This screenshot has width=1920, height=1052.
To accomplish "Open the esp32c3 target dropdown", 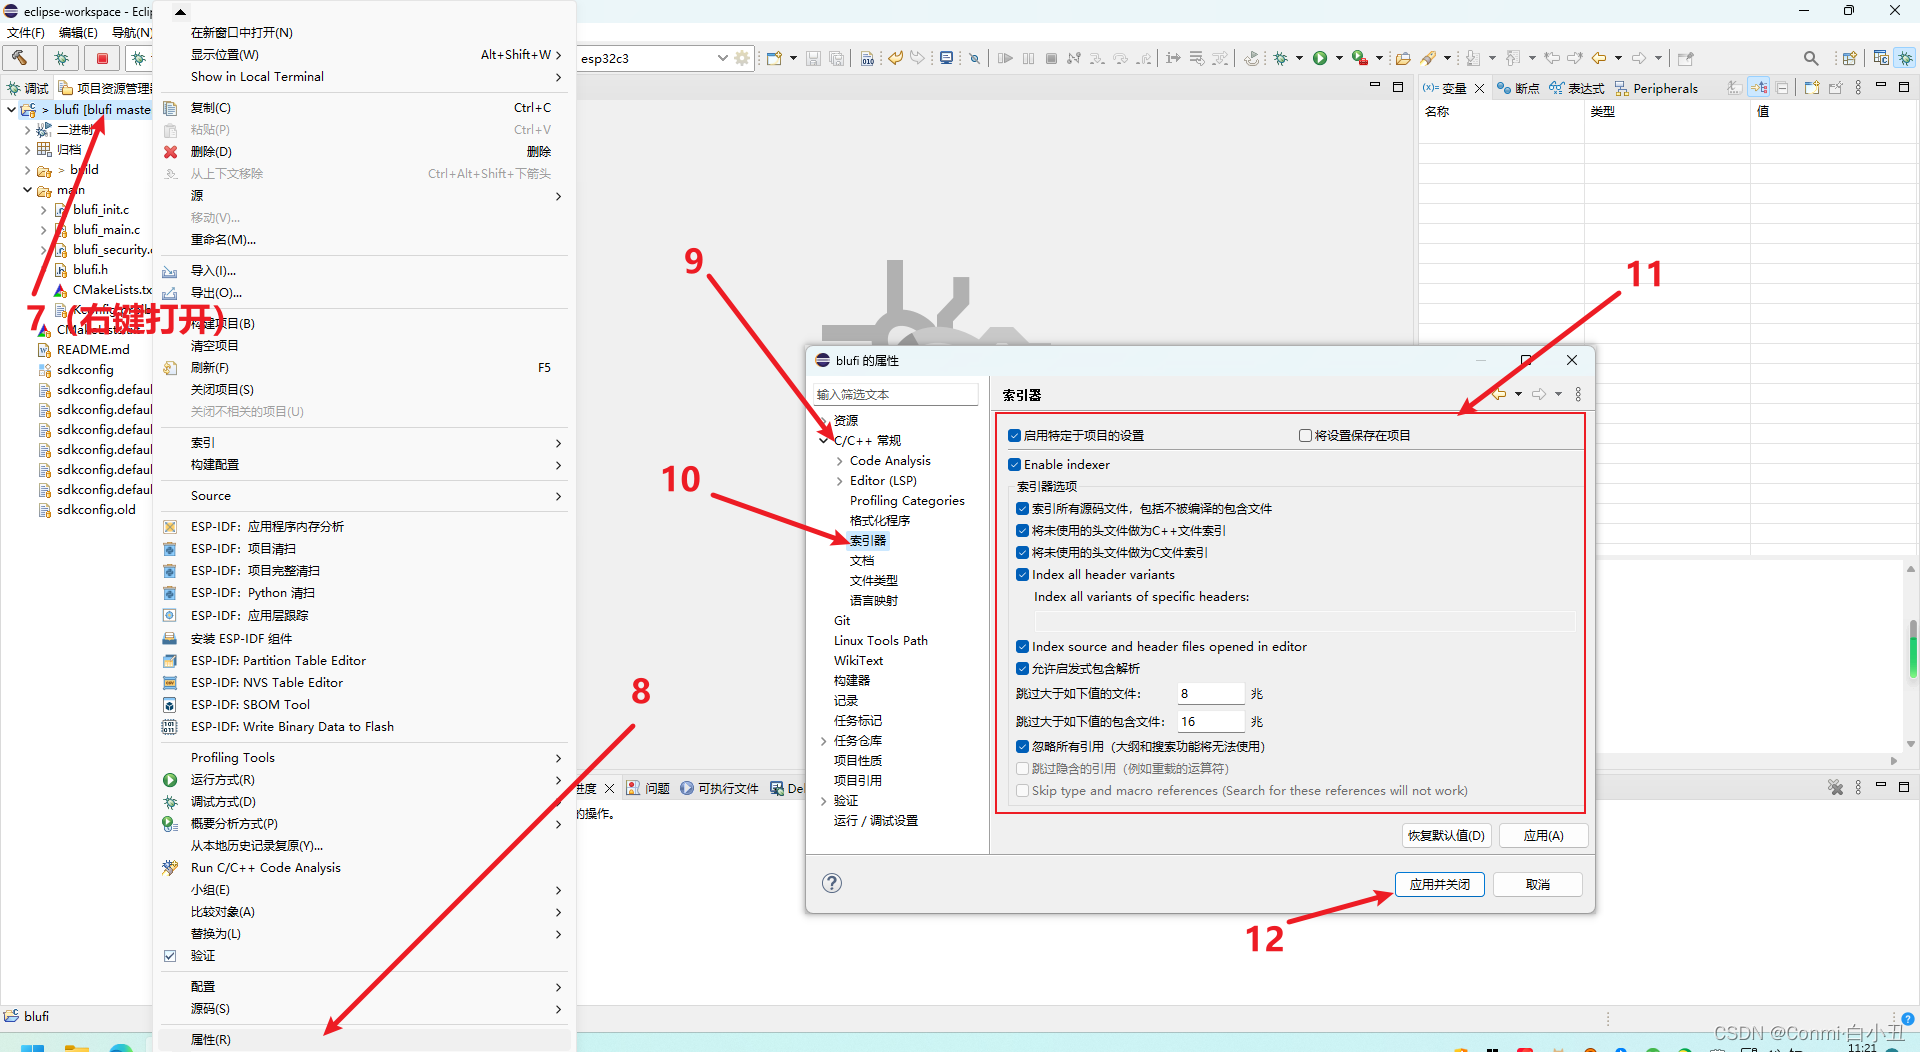I will [722, 58].
